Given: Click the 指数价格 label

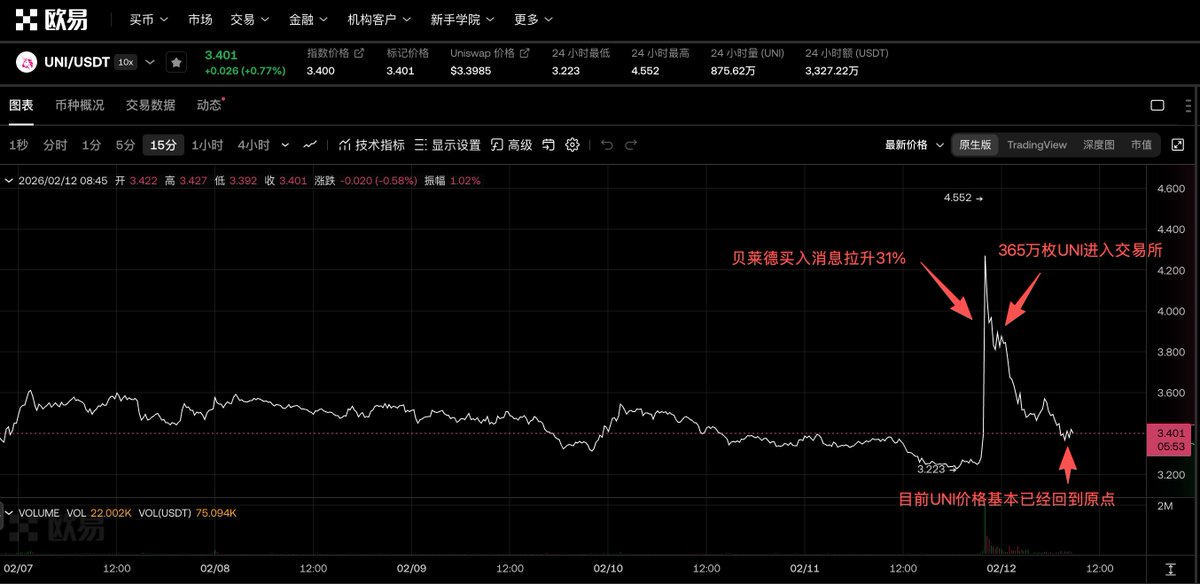Looking at the screenshot, I should coord(328,53).
